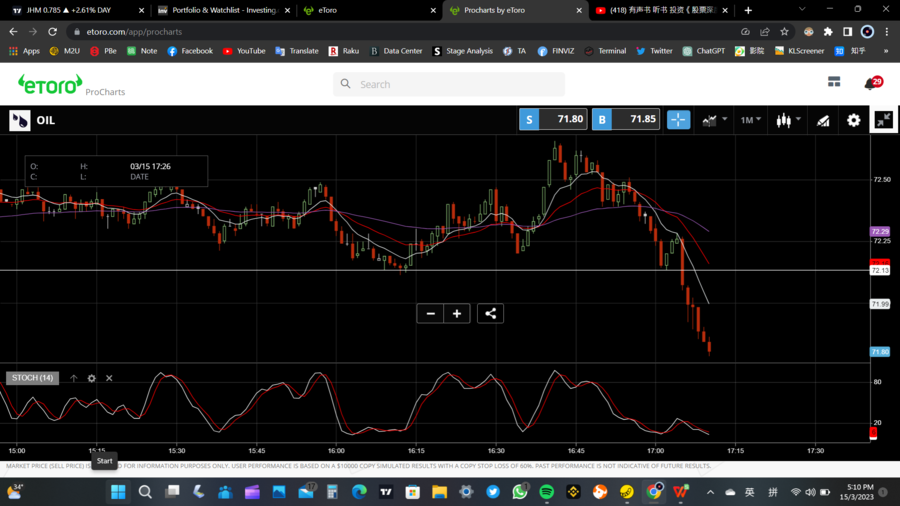Viewport: 900px width, 506px height.
Task: Click the ProCharts search field
Action: click(x=450, y=84)
